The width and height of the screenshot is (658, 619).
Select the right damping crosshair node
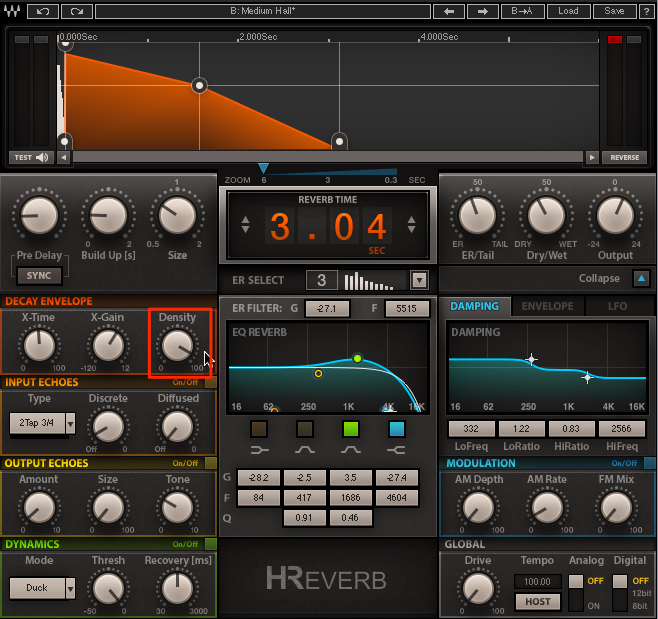(x=587, y=377)
